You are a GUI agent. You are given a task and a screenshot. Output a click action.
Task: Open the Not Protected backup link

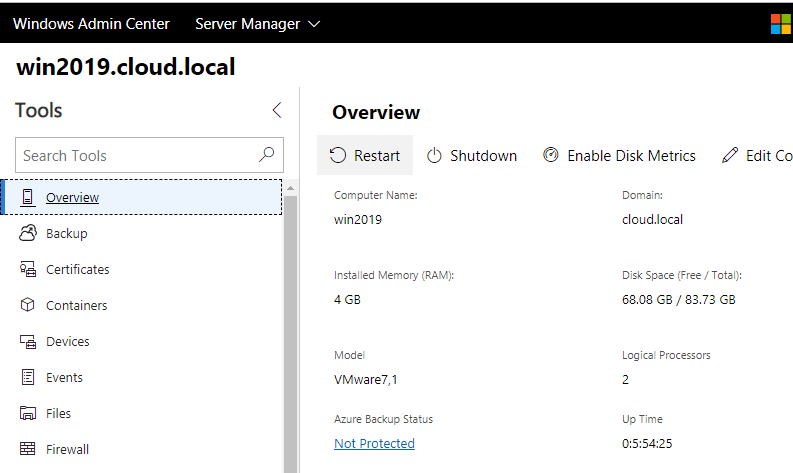pyautogui.click(x=374, y=443)
